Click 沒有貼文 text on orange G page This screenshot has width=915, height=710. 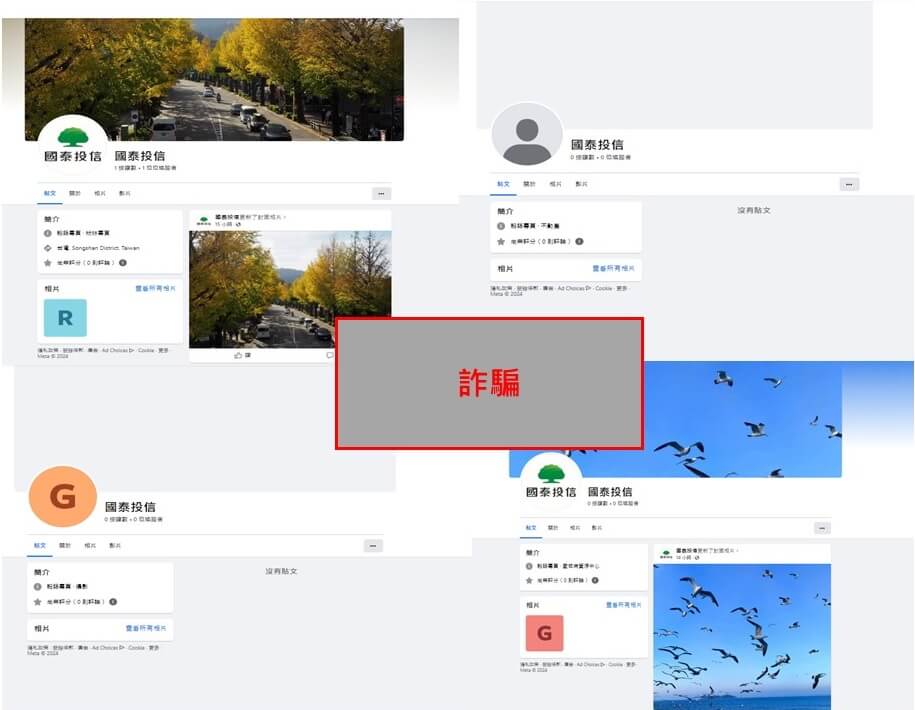click(281, 571)
